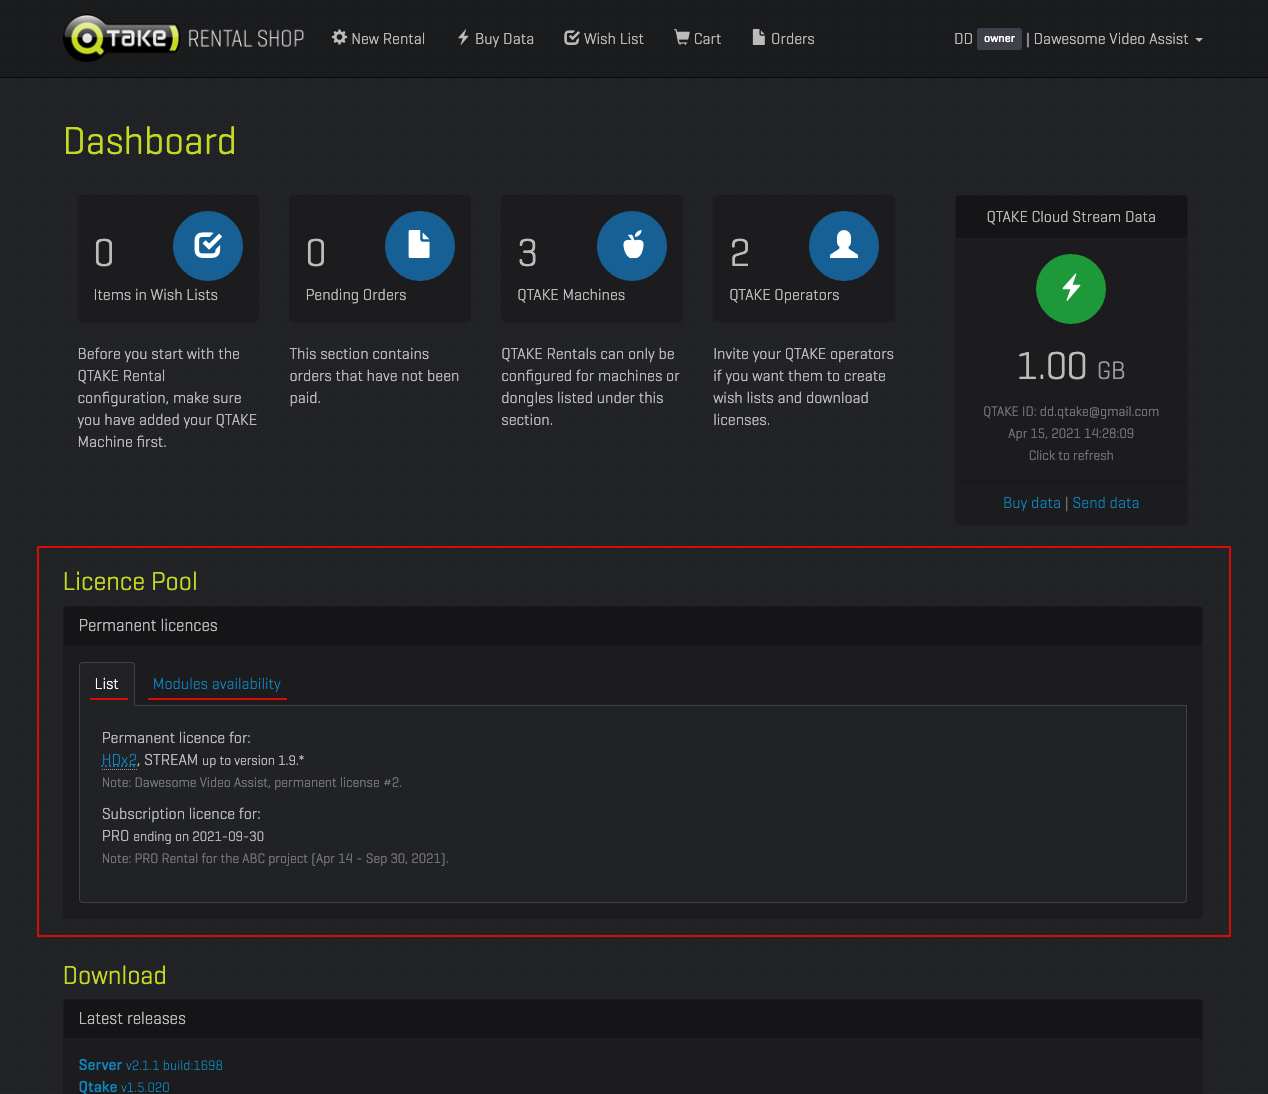Expand the Dawesome Video Assist account dropdown
Viewport: 1268px width, 1094px height.
(1118, 39)
